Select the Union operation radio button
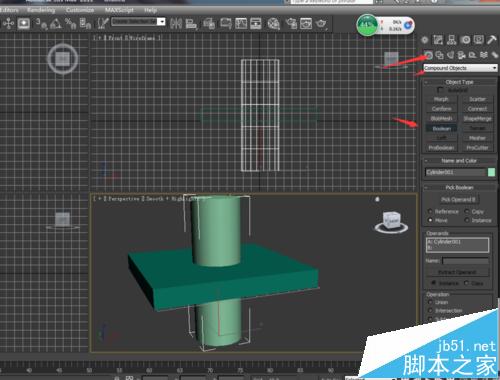The image size is (500, 380). click(430, 302)
